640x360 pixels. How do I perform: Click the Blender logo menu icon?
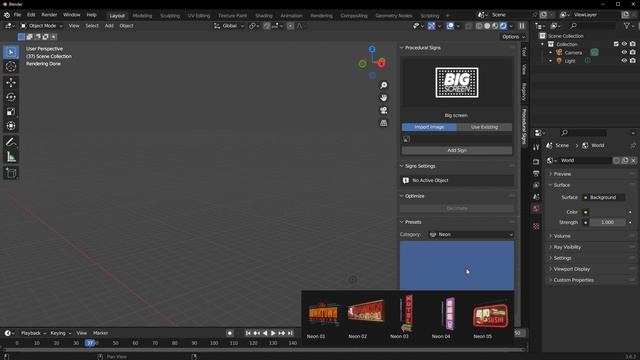tap(7, 15)
